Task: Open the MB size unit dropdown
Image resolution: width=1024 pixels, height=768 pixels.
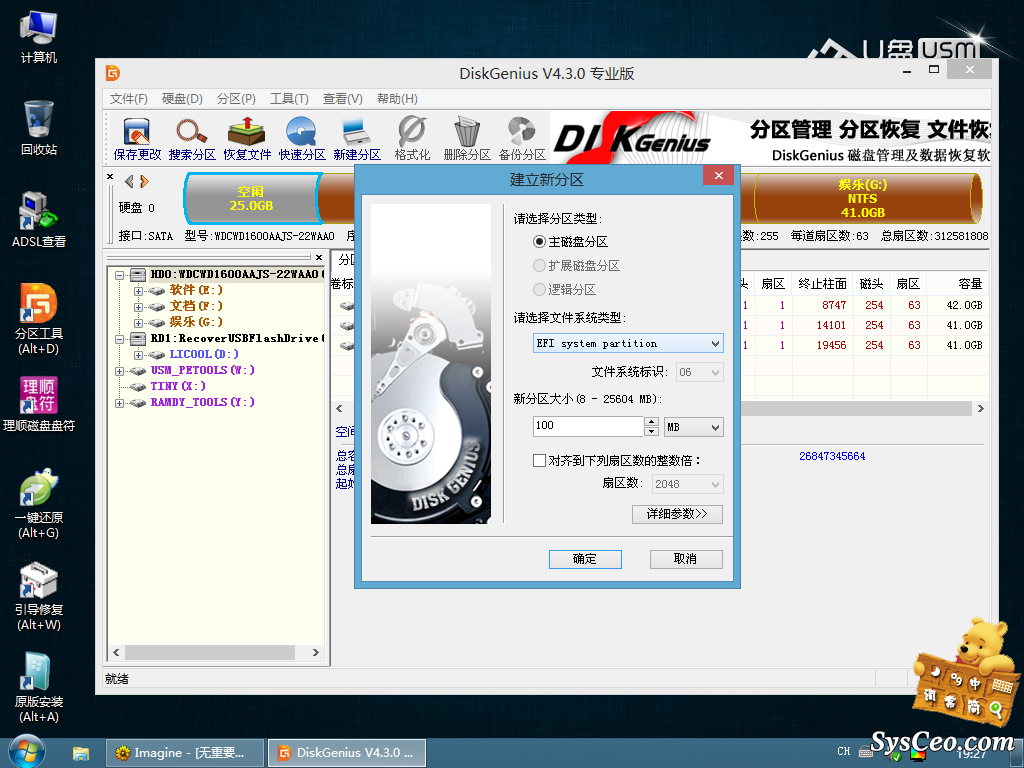Action: coord(694,427)
